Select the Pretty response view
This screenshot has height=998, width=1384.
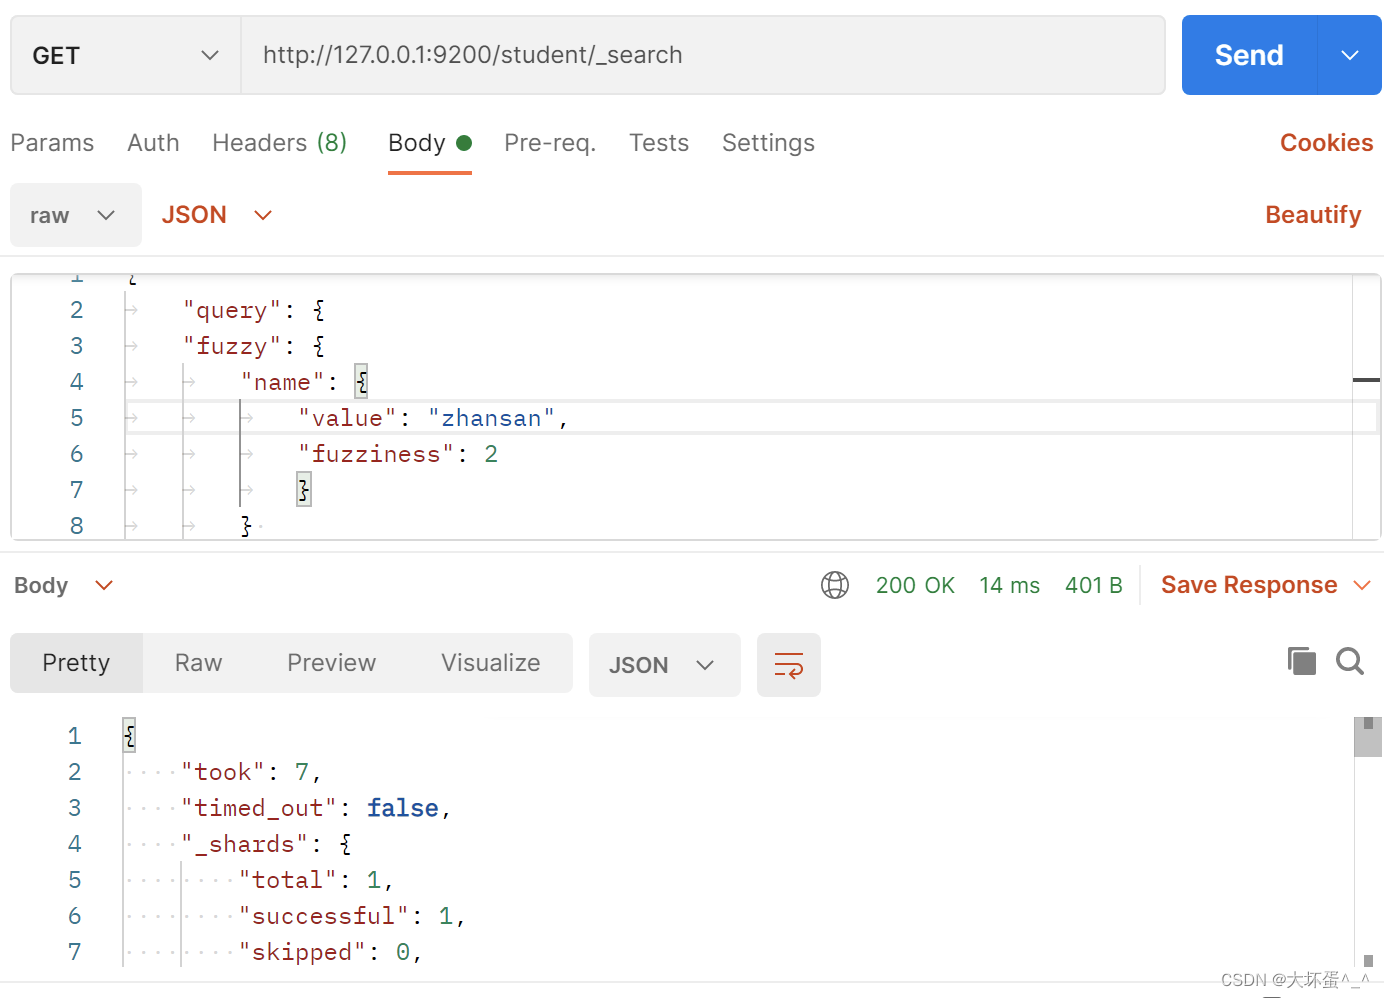pyautogui.click(x=76, y=663)
